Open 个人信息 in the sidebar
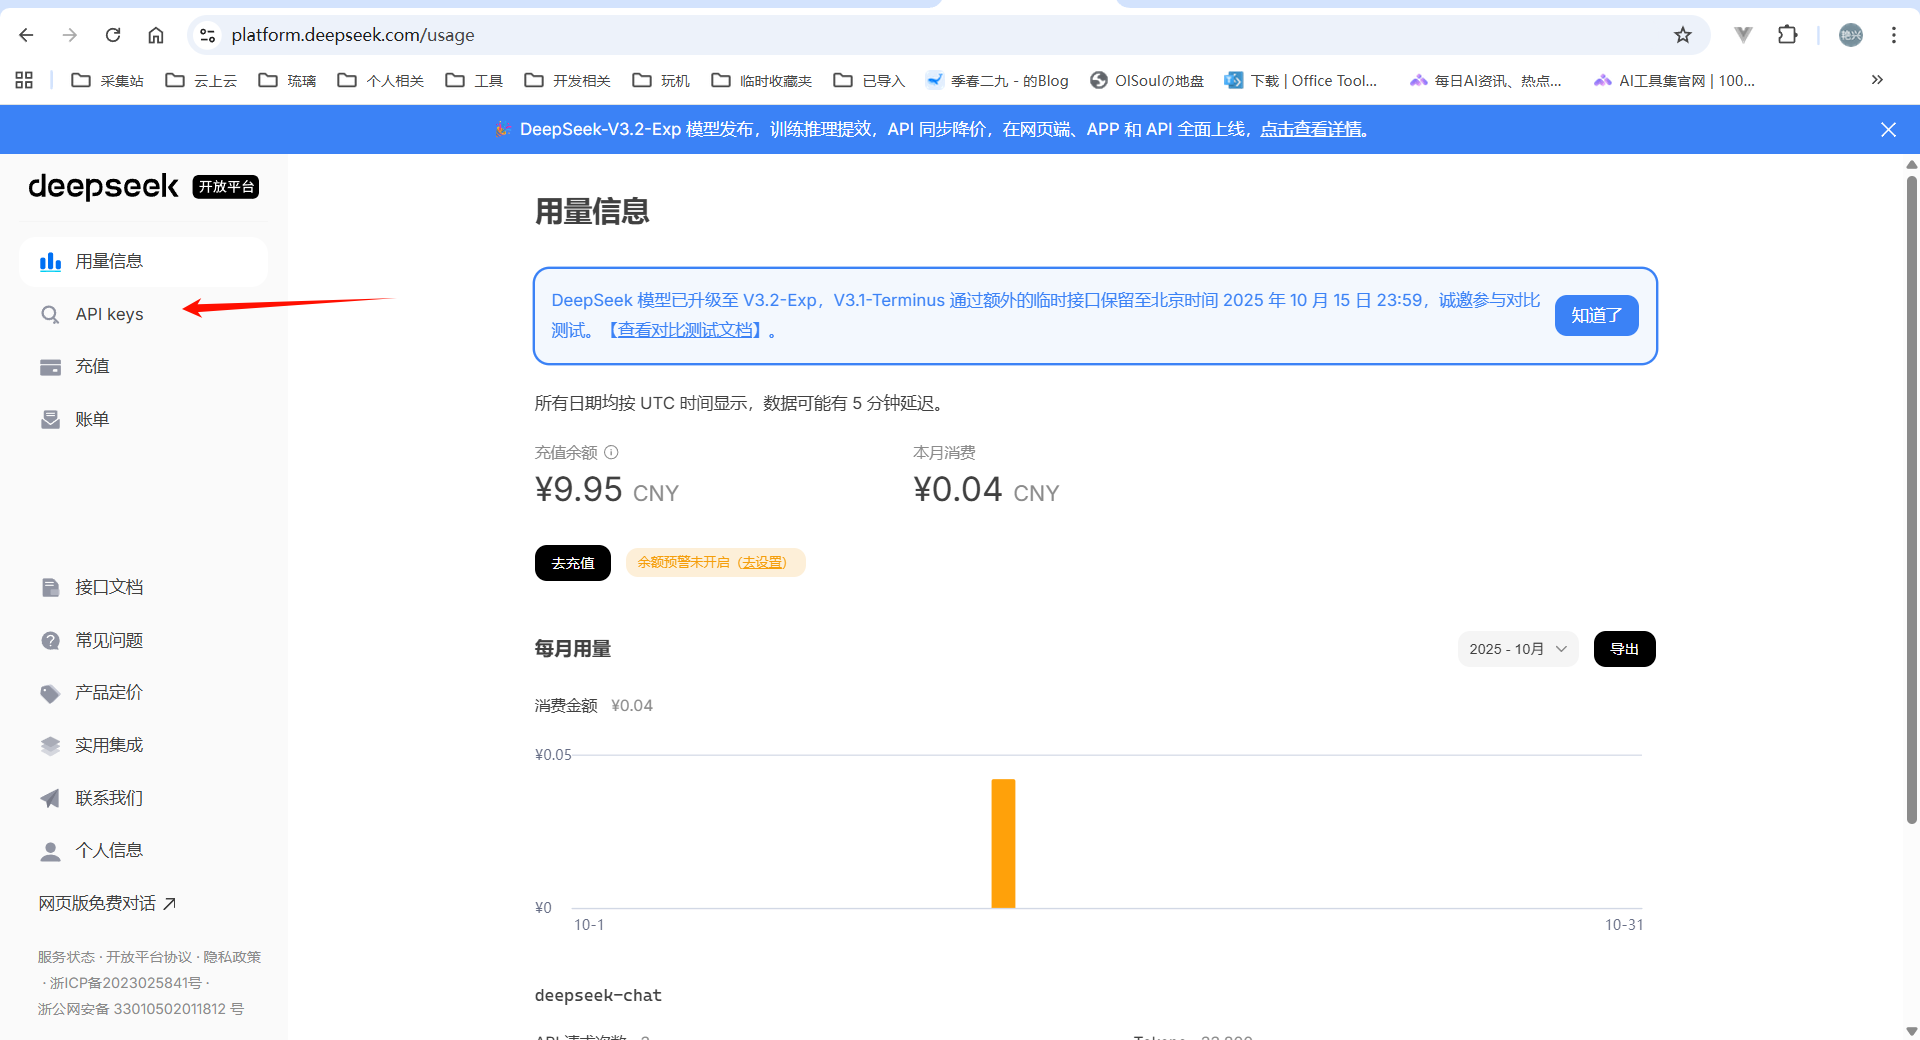This screenshot has height=1040, width=1920. click(x=108, y=851)
